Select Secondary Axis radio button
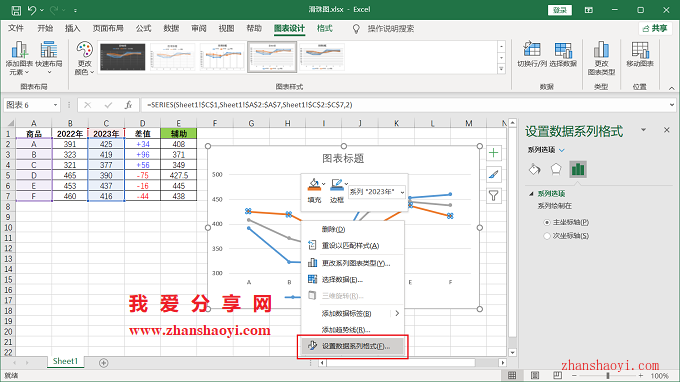680x382 pixels. pyautogui.click(x=547, y=236)
